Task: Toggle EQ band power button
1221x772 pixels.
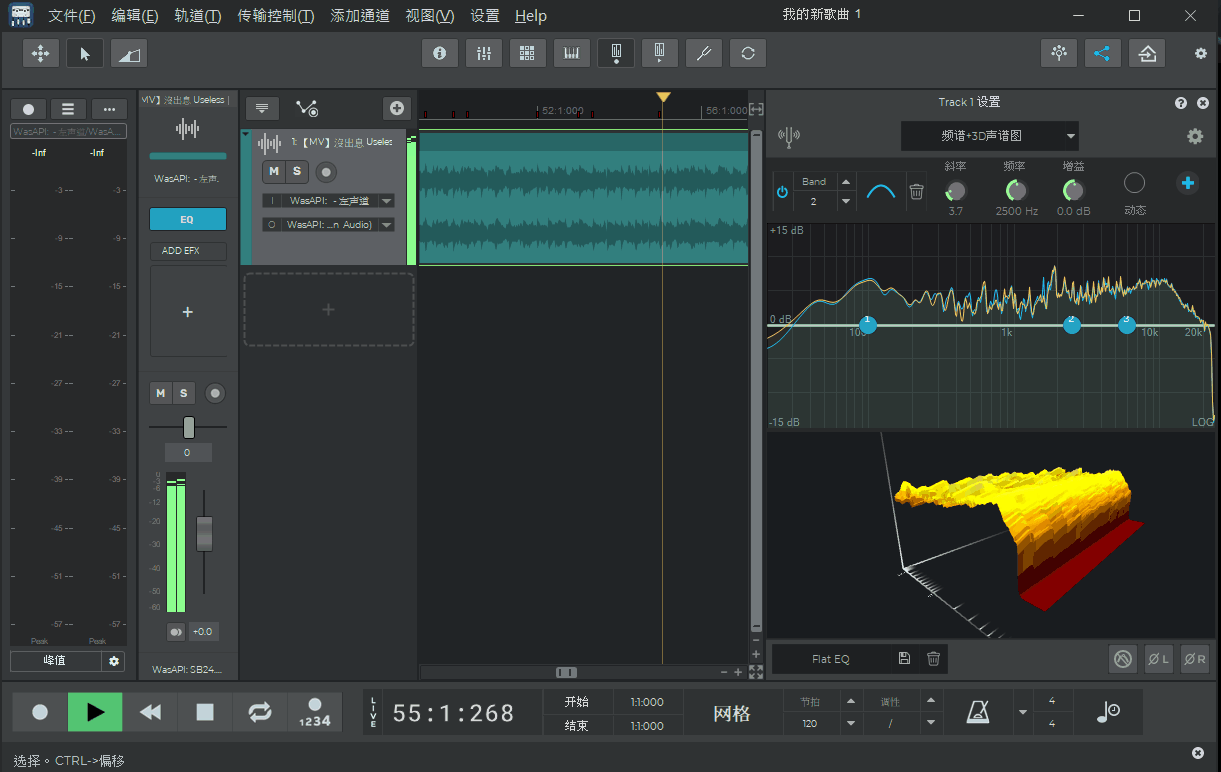Action: click(x=782, y=191)
